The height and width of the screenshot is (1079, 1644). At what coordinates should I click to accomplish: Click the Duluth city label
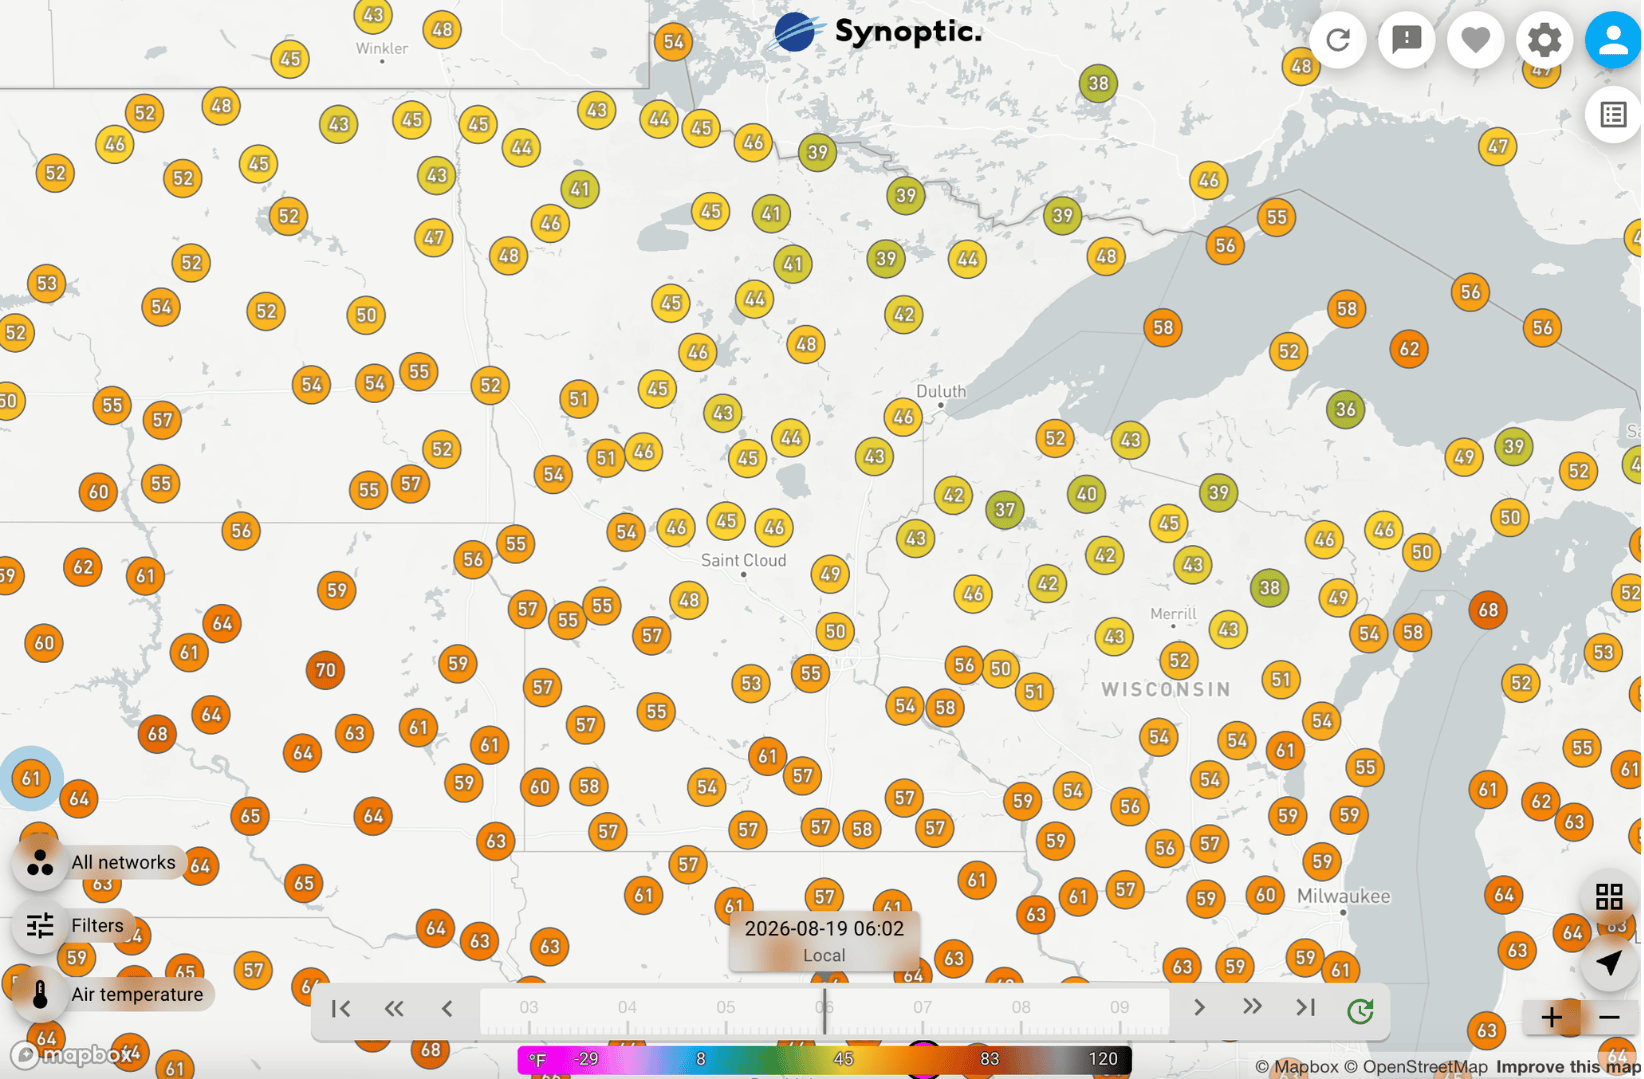941,391
